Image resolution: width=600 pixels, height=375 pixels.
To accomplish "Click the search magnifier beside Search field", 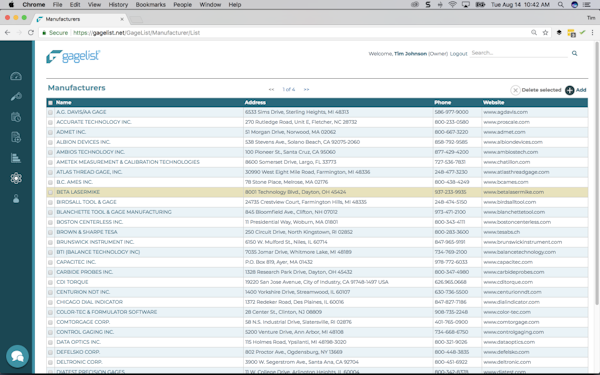I will tap(574, 53).
